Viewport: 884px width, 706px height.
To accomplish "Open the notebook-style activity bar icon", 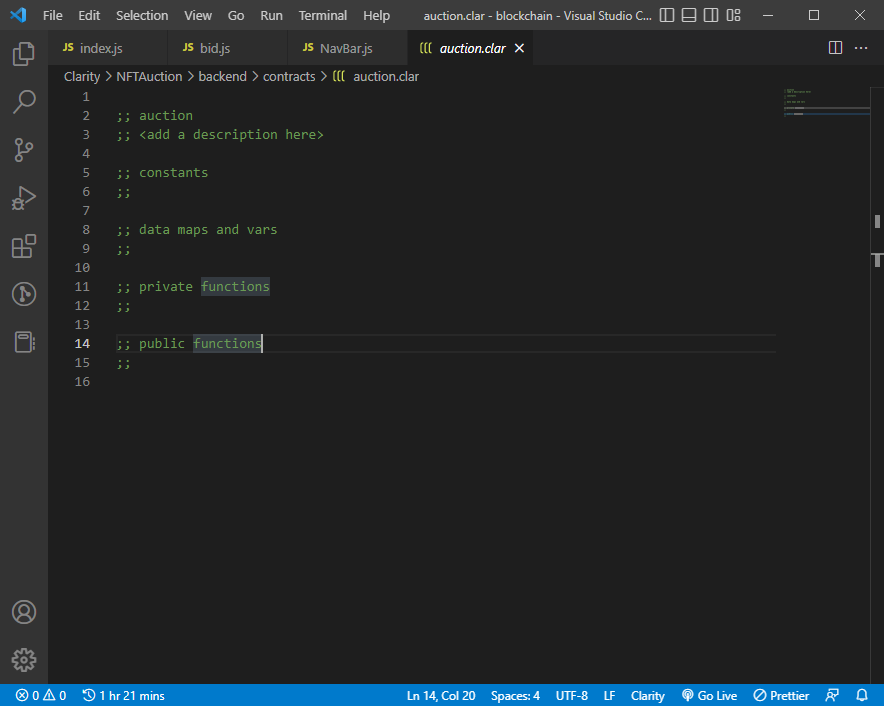I will [x=24, y=342].
